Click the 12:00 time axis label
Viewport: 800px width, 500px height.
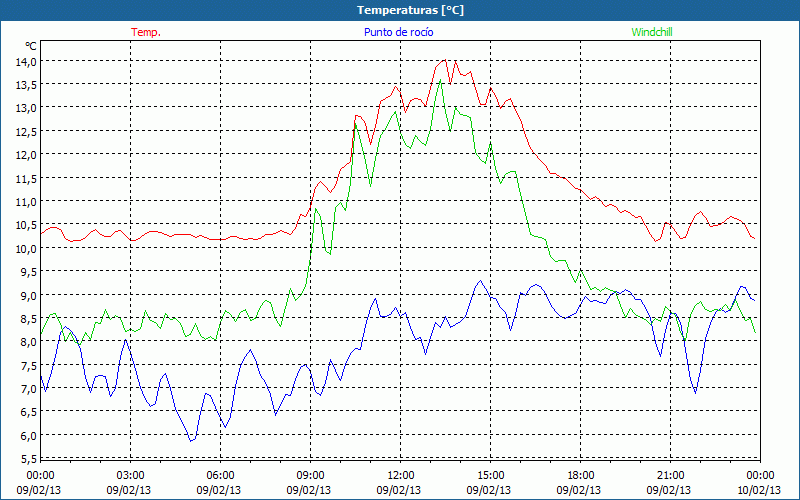click(x=401, y=476)
